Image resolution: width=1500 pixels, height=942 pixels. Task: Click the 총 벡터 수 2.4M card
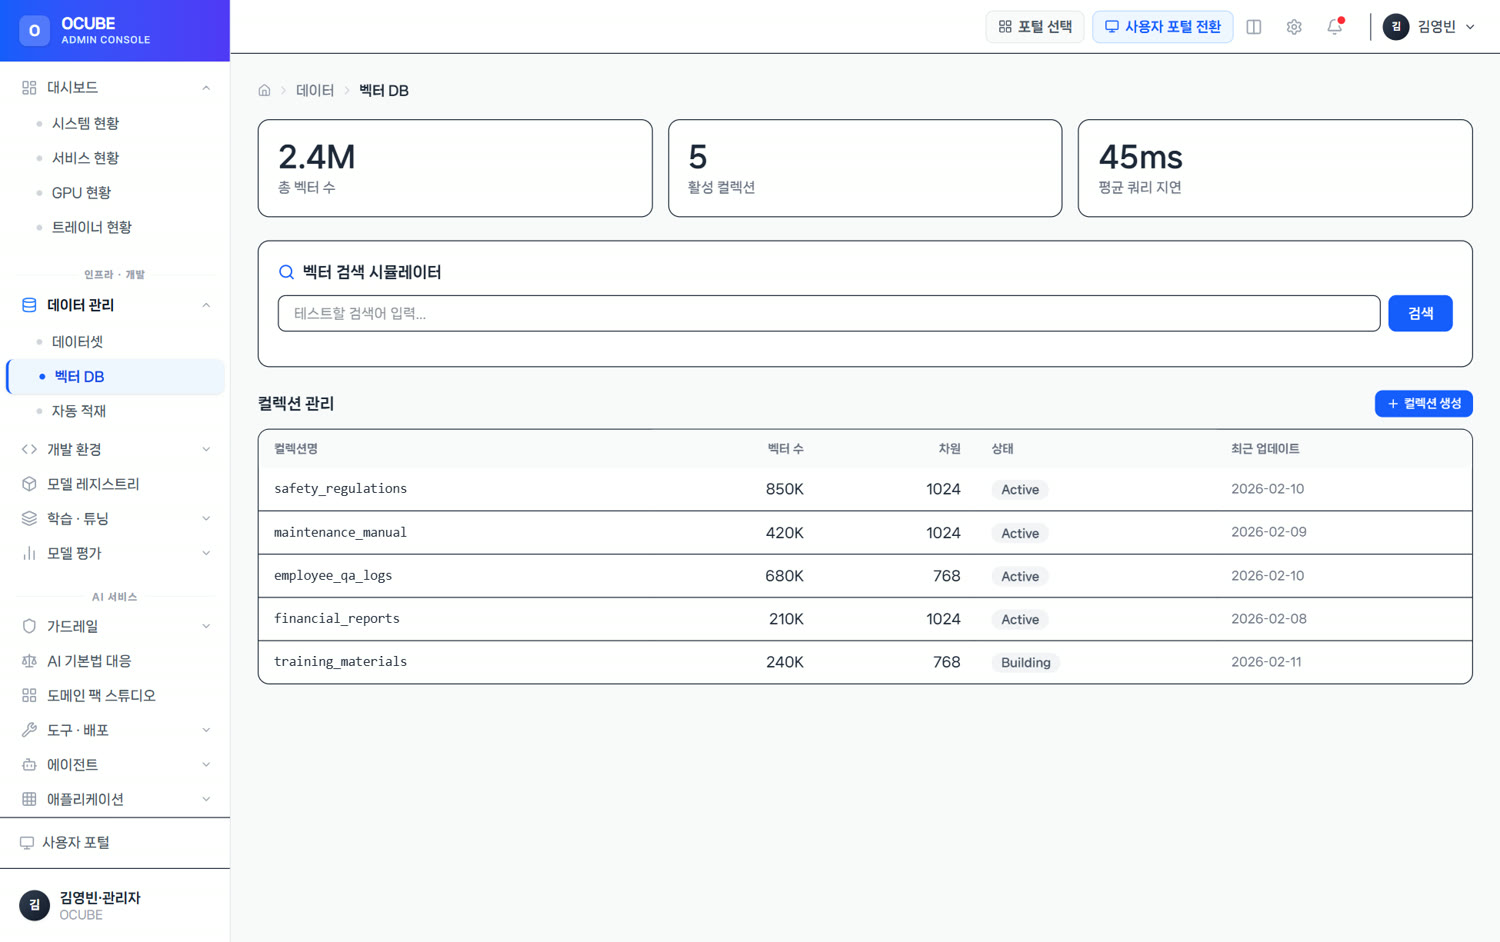tap(455, 168)
